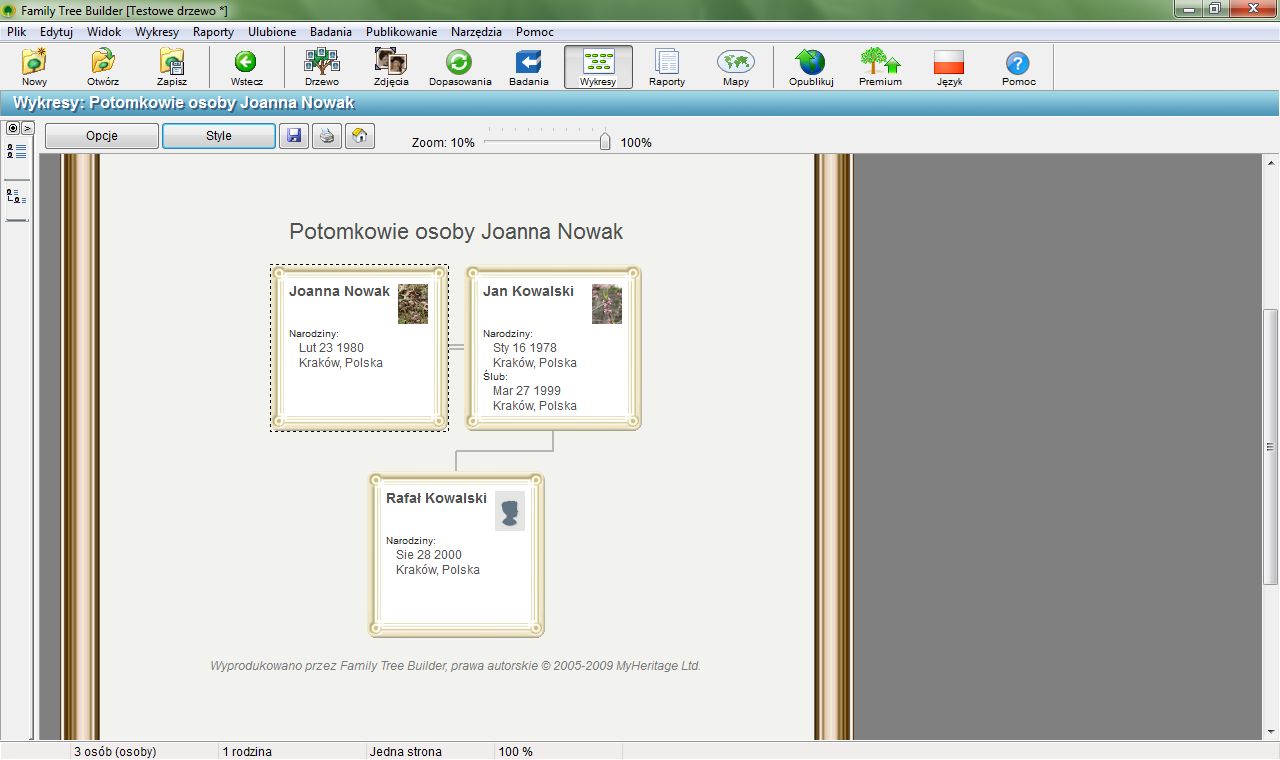
Task: Click Jan Kowalski's photo thumbnail
Action: point(607,304)
